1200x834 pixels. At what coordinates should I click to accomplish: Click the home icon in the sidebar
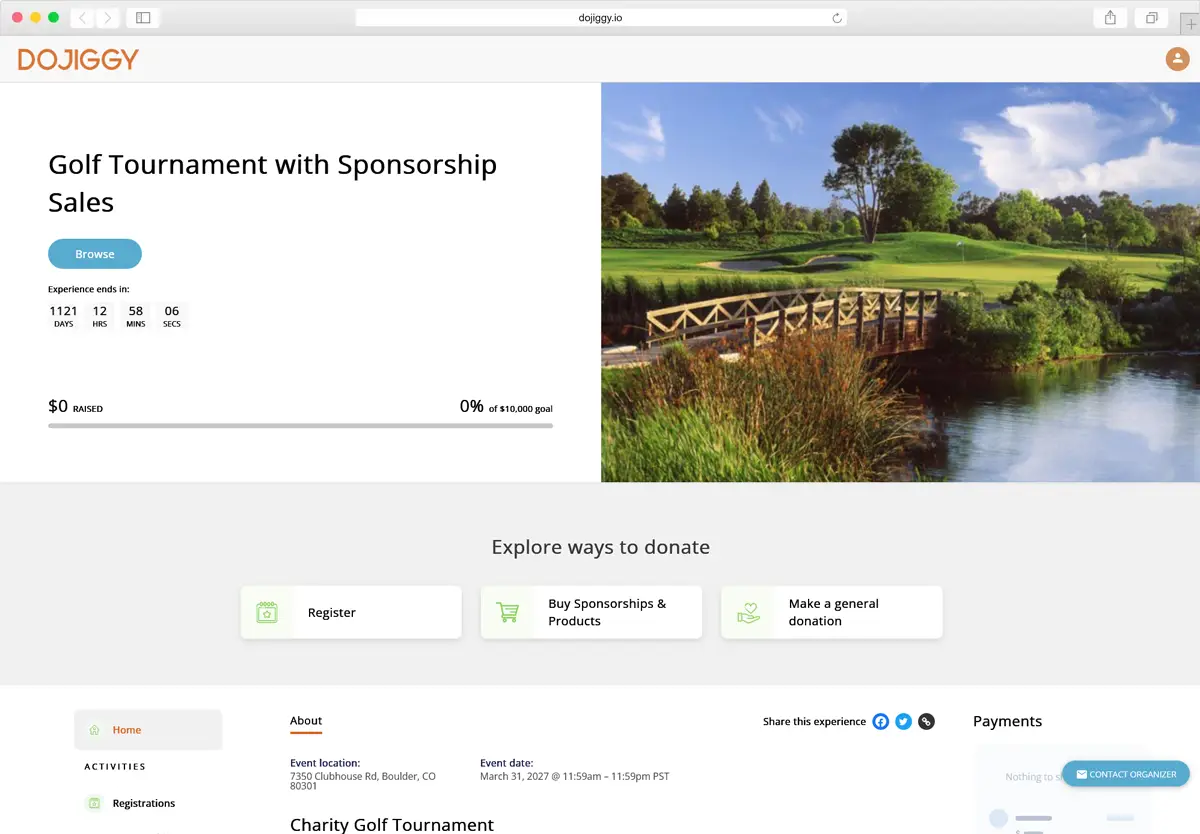(94, 730)
